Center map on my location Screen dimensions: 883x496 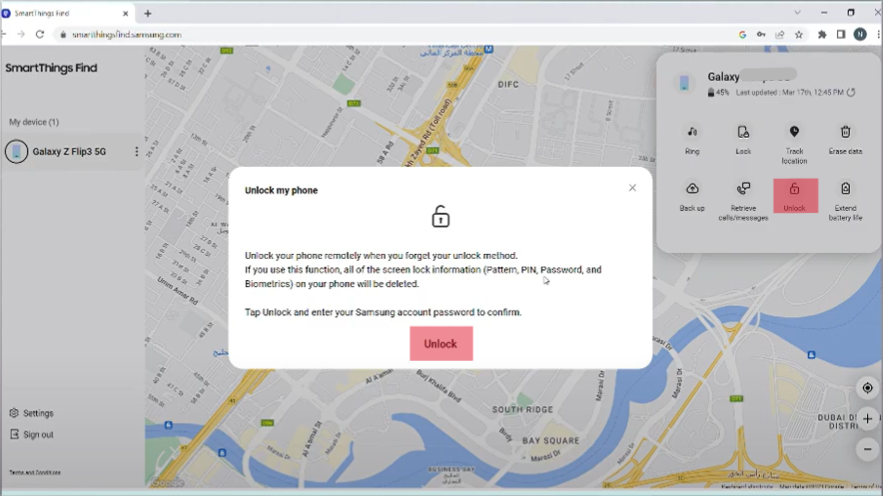coord(867,388)
